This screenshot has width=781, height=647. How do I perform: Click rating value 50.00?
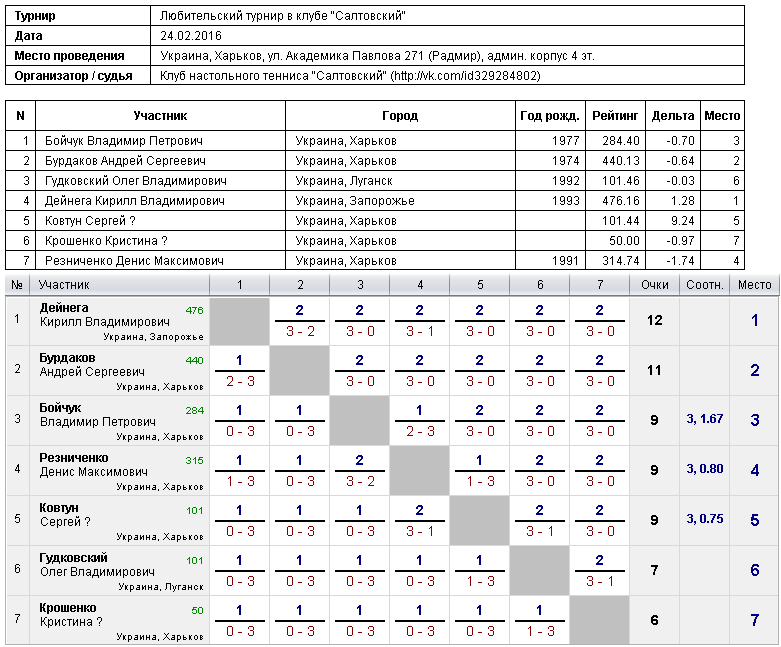tap(624, 241)
